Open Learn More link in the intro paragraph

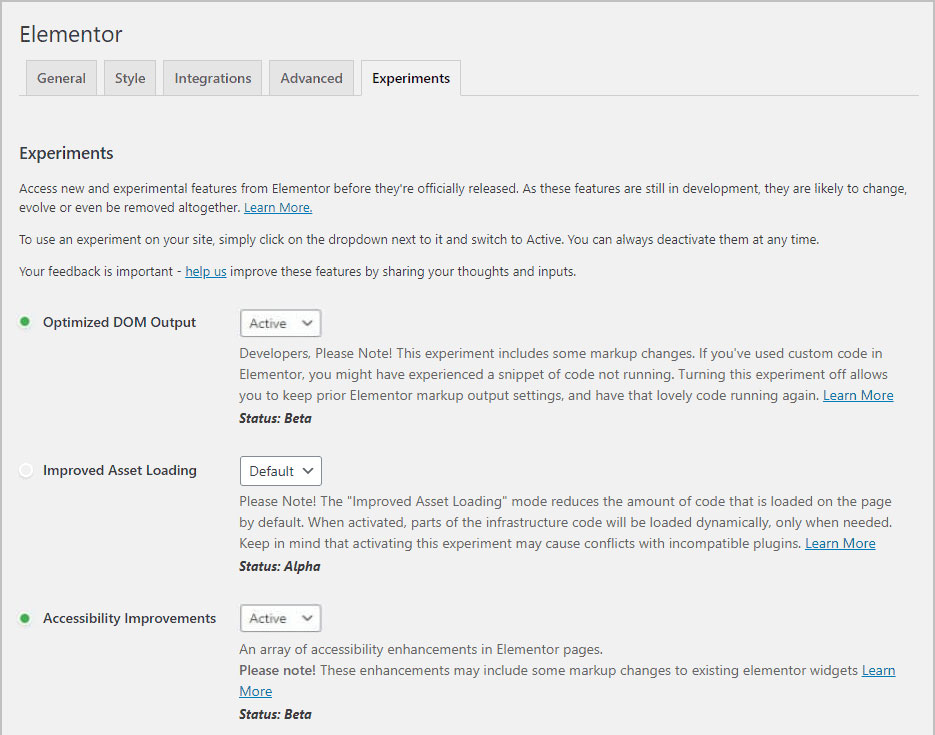tap(278, 207)
